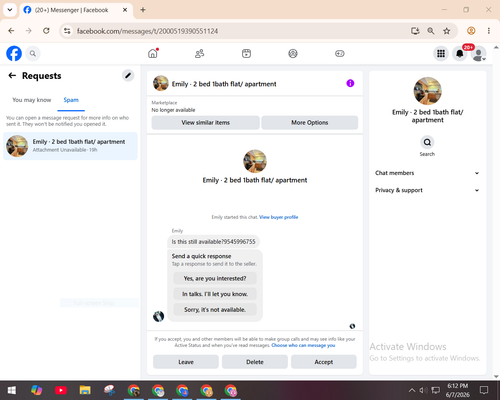The width and height of the screenshot is (500, 400).
Task: Show hidden tray icons chevron
Action: coord(412,390)
